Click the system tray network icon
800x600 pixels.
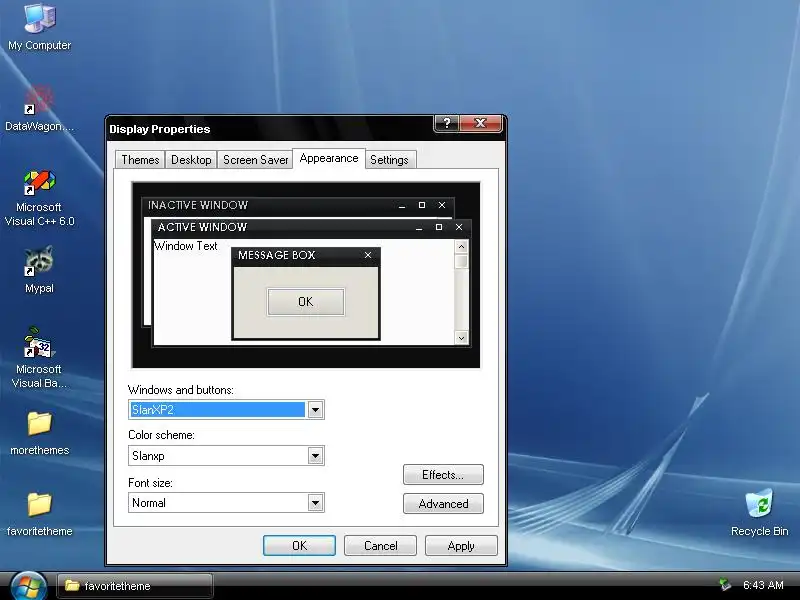tap(724, 585)
